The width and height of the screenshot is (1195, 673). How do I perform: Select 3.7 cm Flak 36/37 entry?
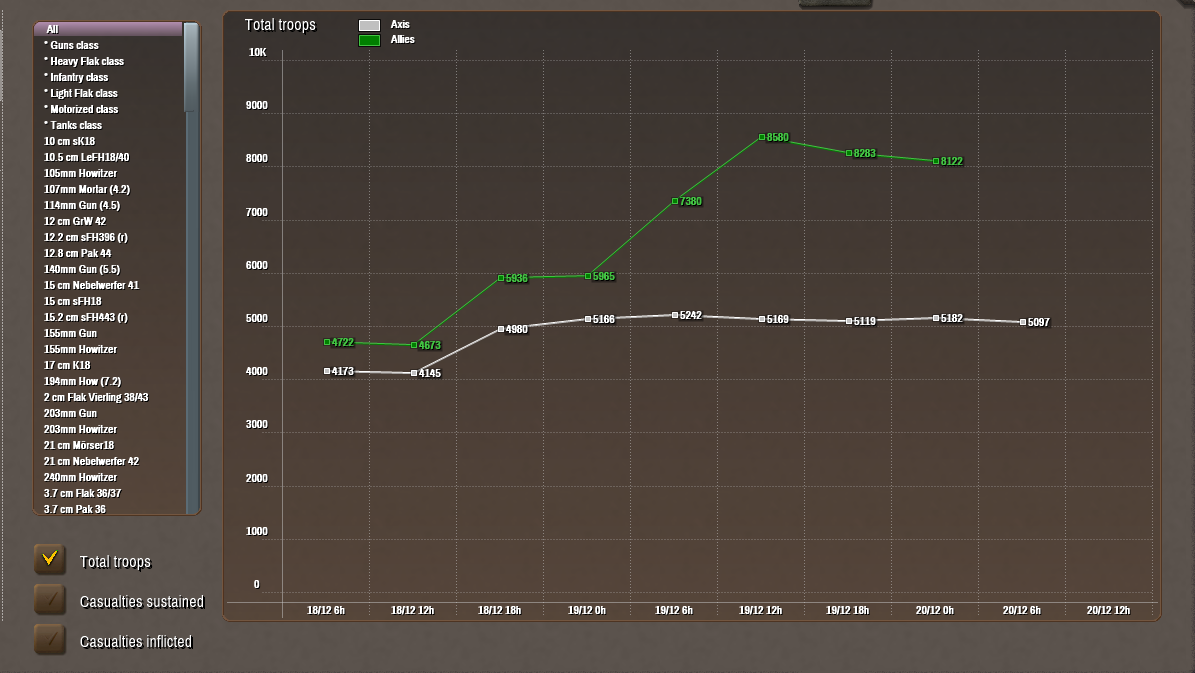coord(108,493)
